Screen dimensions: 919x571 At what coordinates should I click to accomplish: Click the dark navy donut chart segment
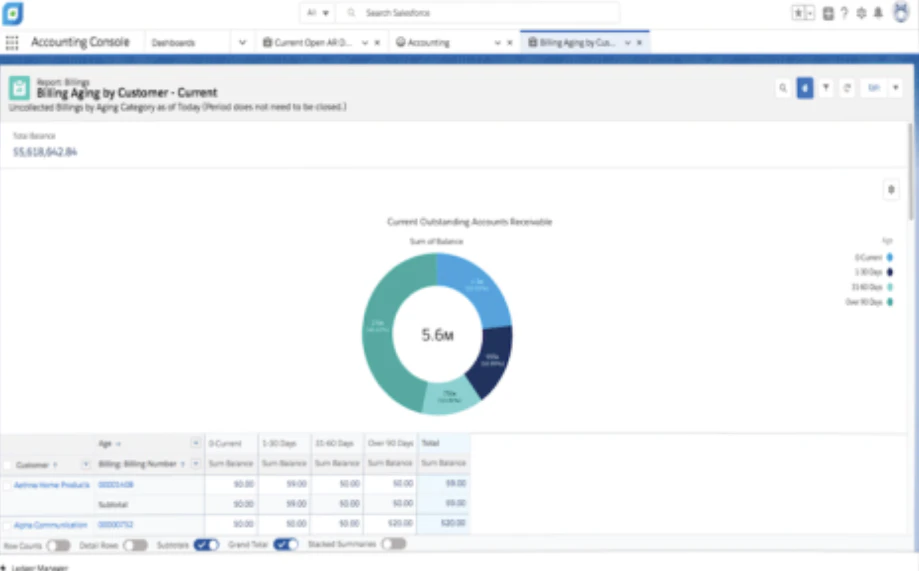(491, 362)
